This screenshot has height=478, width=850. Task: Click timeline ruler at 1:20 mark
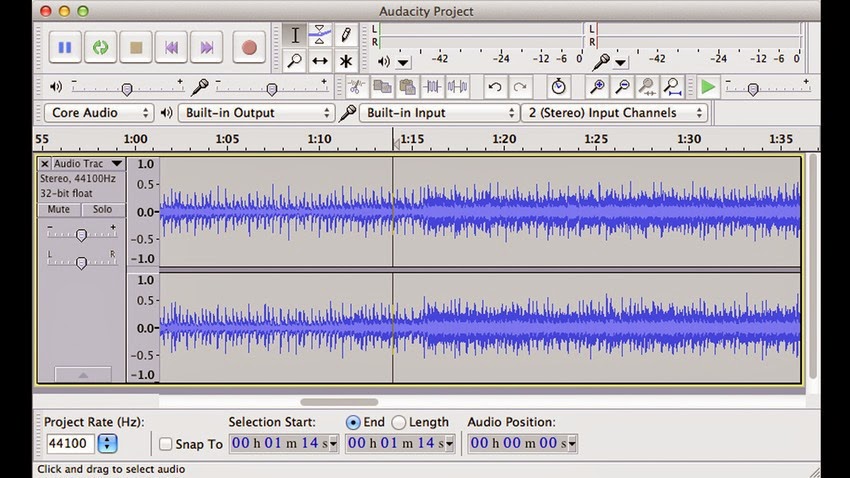coord(504,139)
